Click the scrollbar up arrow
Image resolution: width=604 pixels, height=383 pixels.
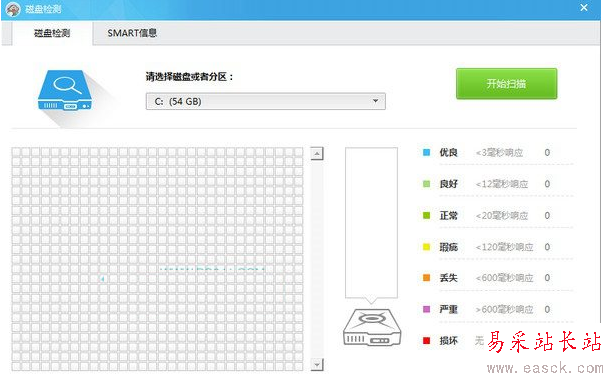click(317, 154)
